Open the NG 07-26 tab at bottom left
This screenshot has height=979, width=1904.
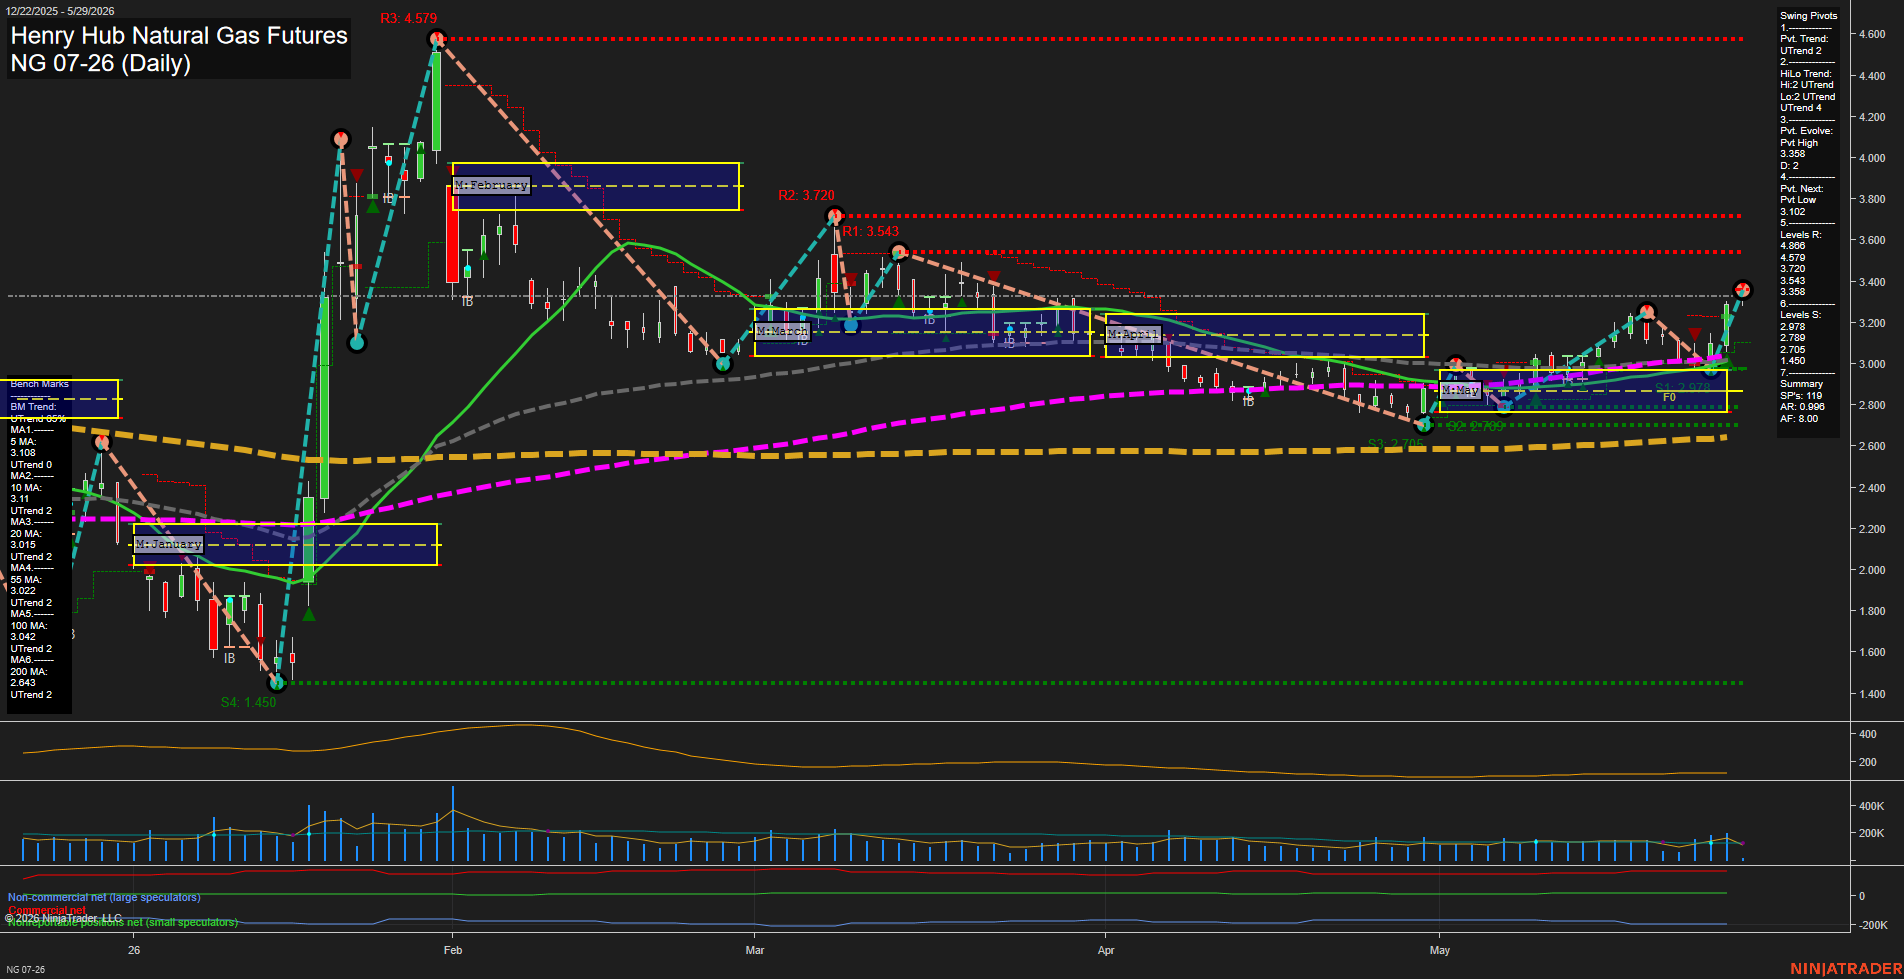tap(25, 969)
